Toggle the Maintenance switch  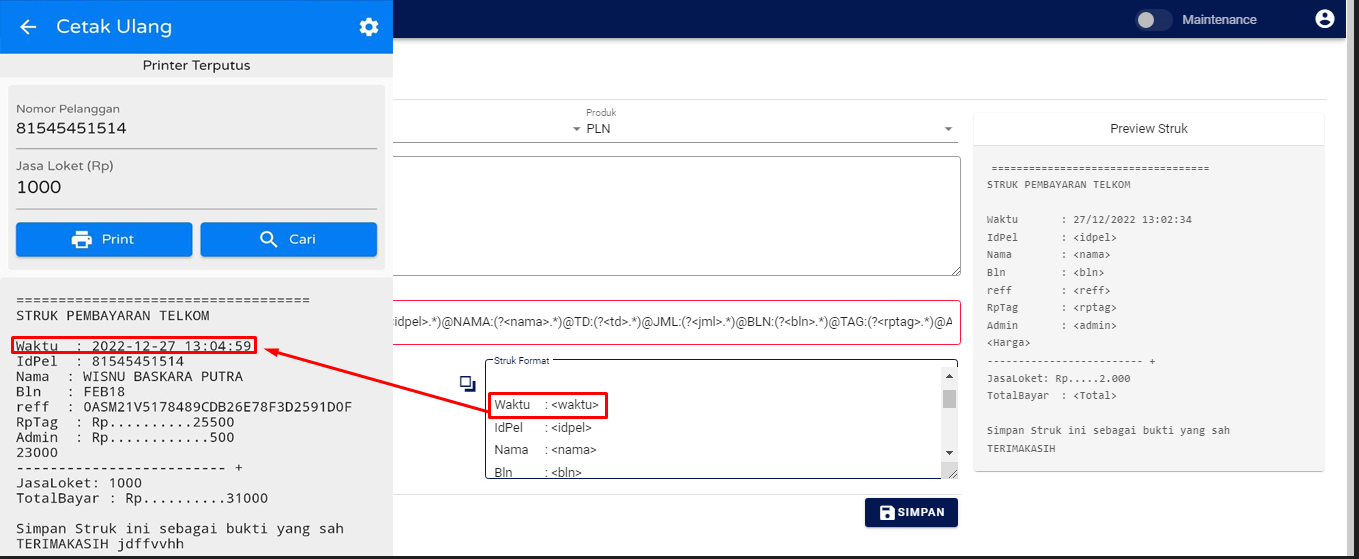point(1153,19)
